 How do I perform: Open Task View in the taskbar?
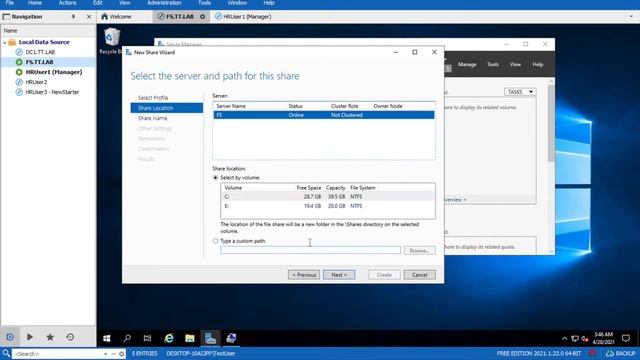147,338
